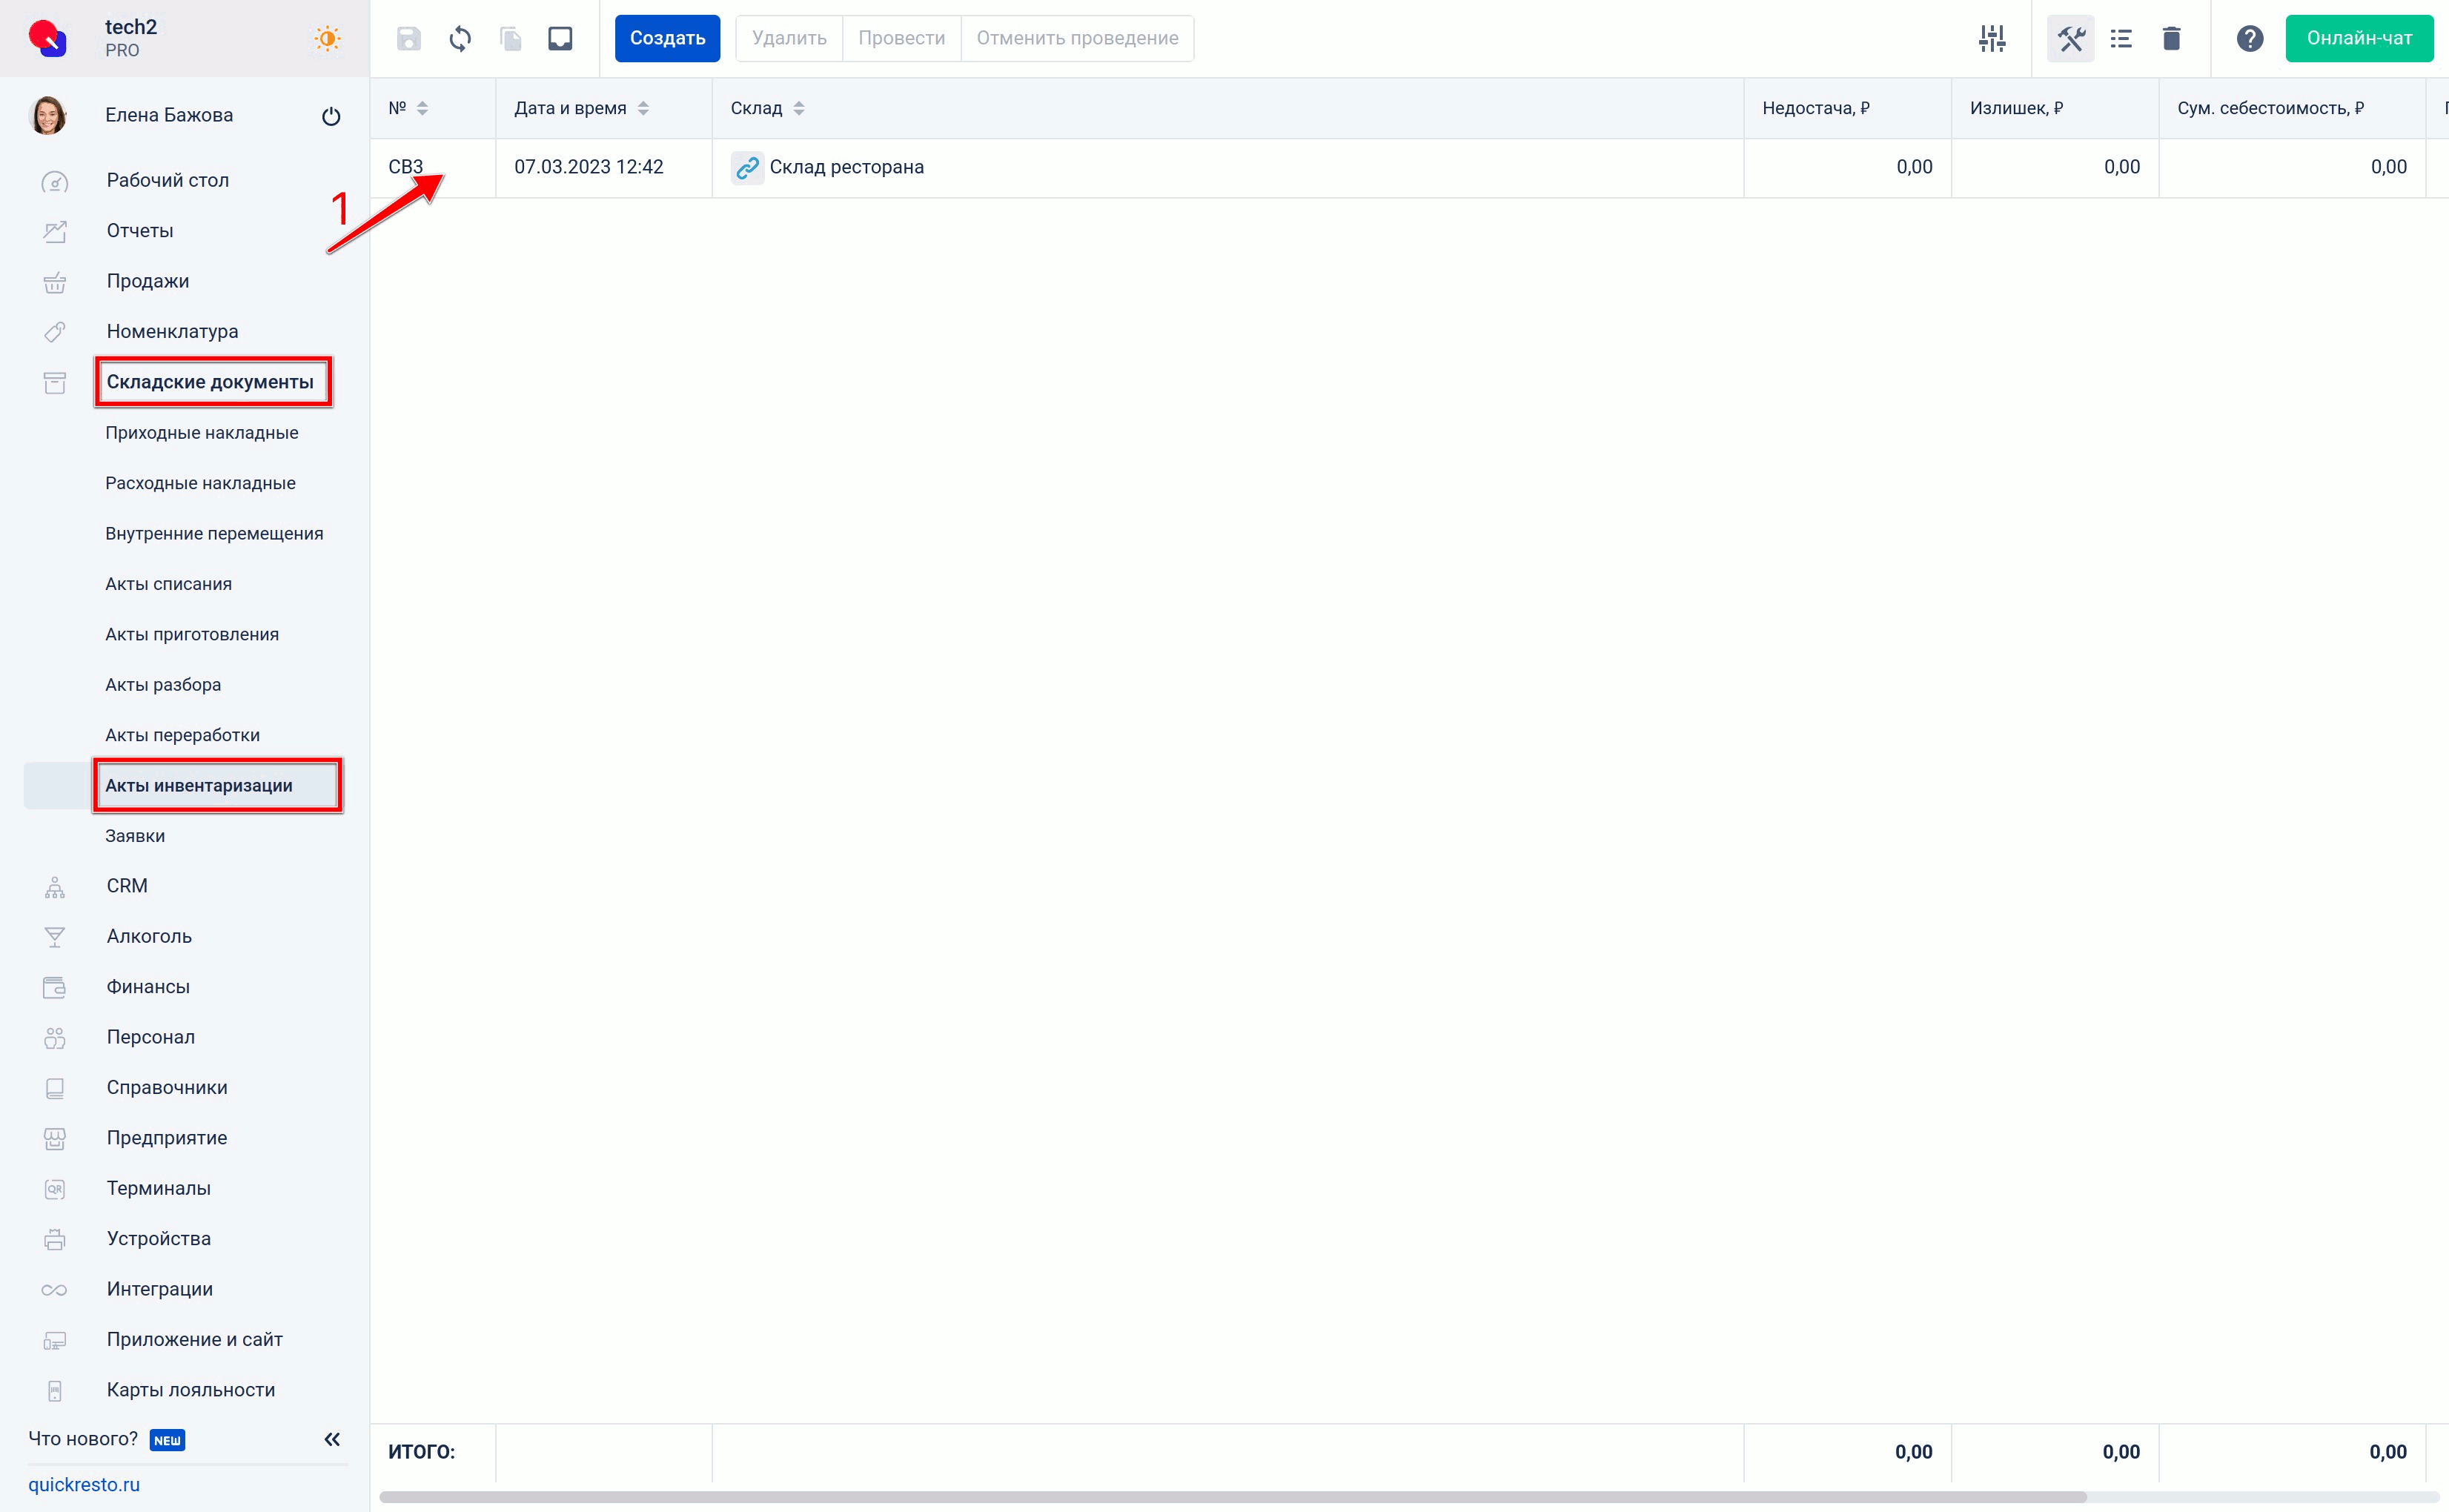Screen dimensions: 2449x1512
Task: Click the Провести button
Action: point(901,38)
